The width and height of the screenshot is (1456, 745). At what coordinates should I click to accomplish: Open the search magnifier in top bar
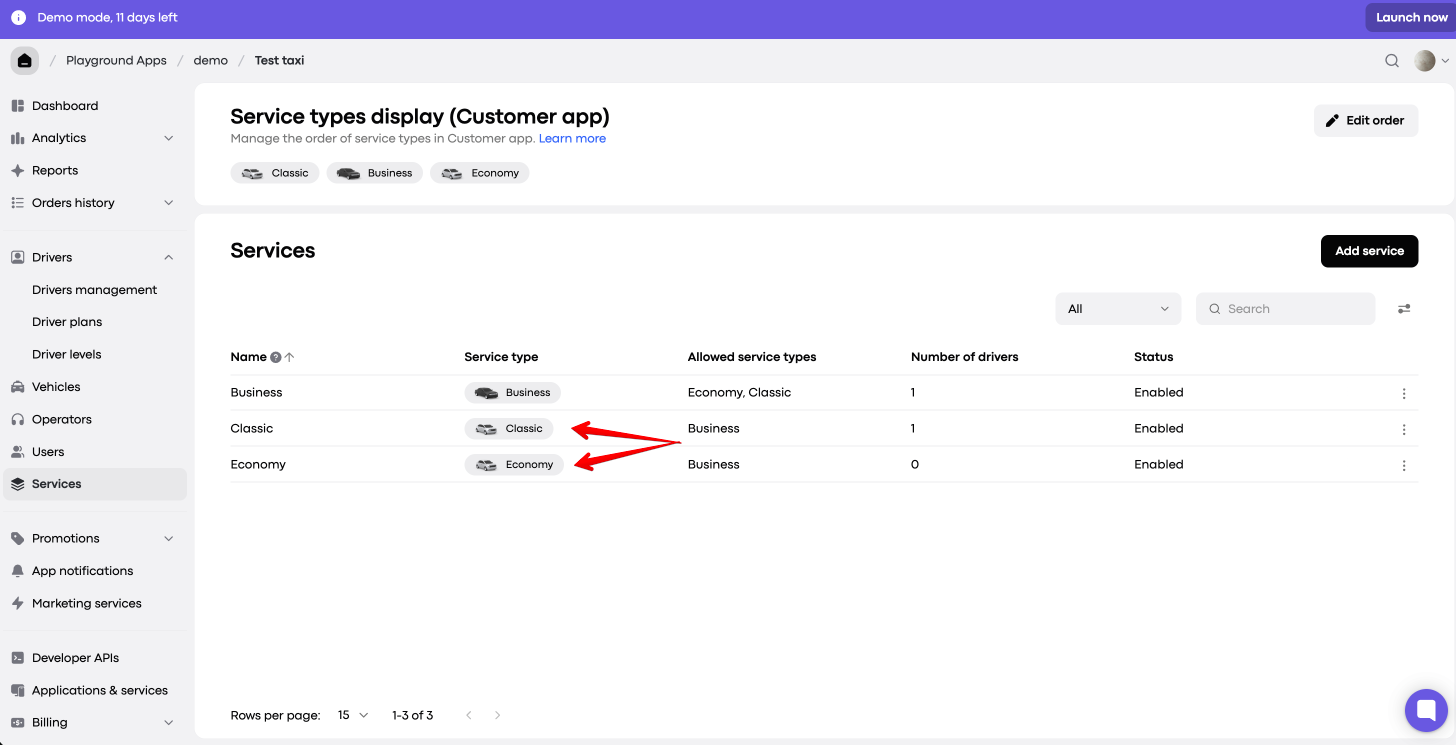(x=1392, y=61)
